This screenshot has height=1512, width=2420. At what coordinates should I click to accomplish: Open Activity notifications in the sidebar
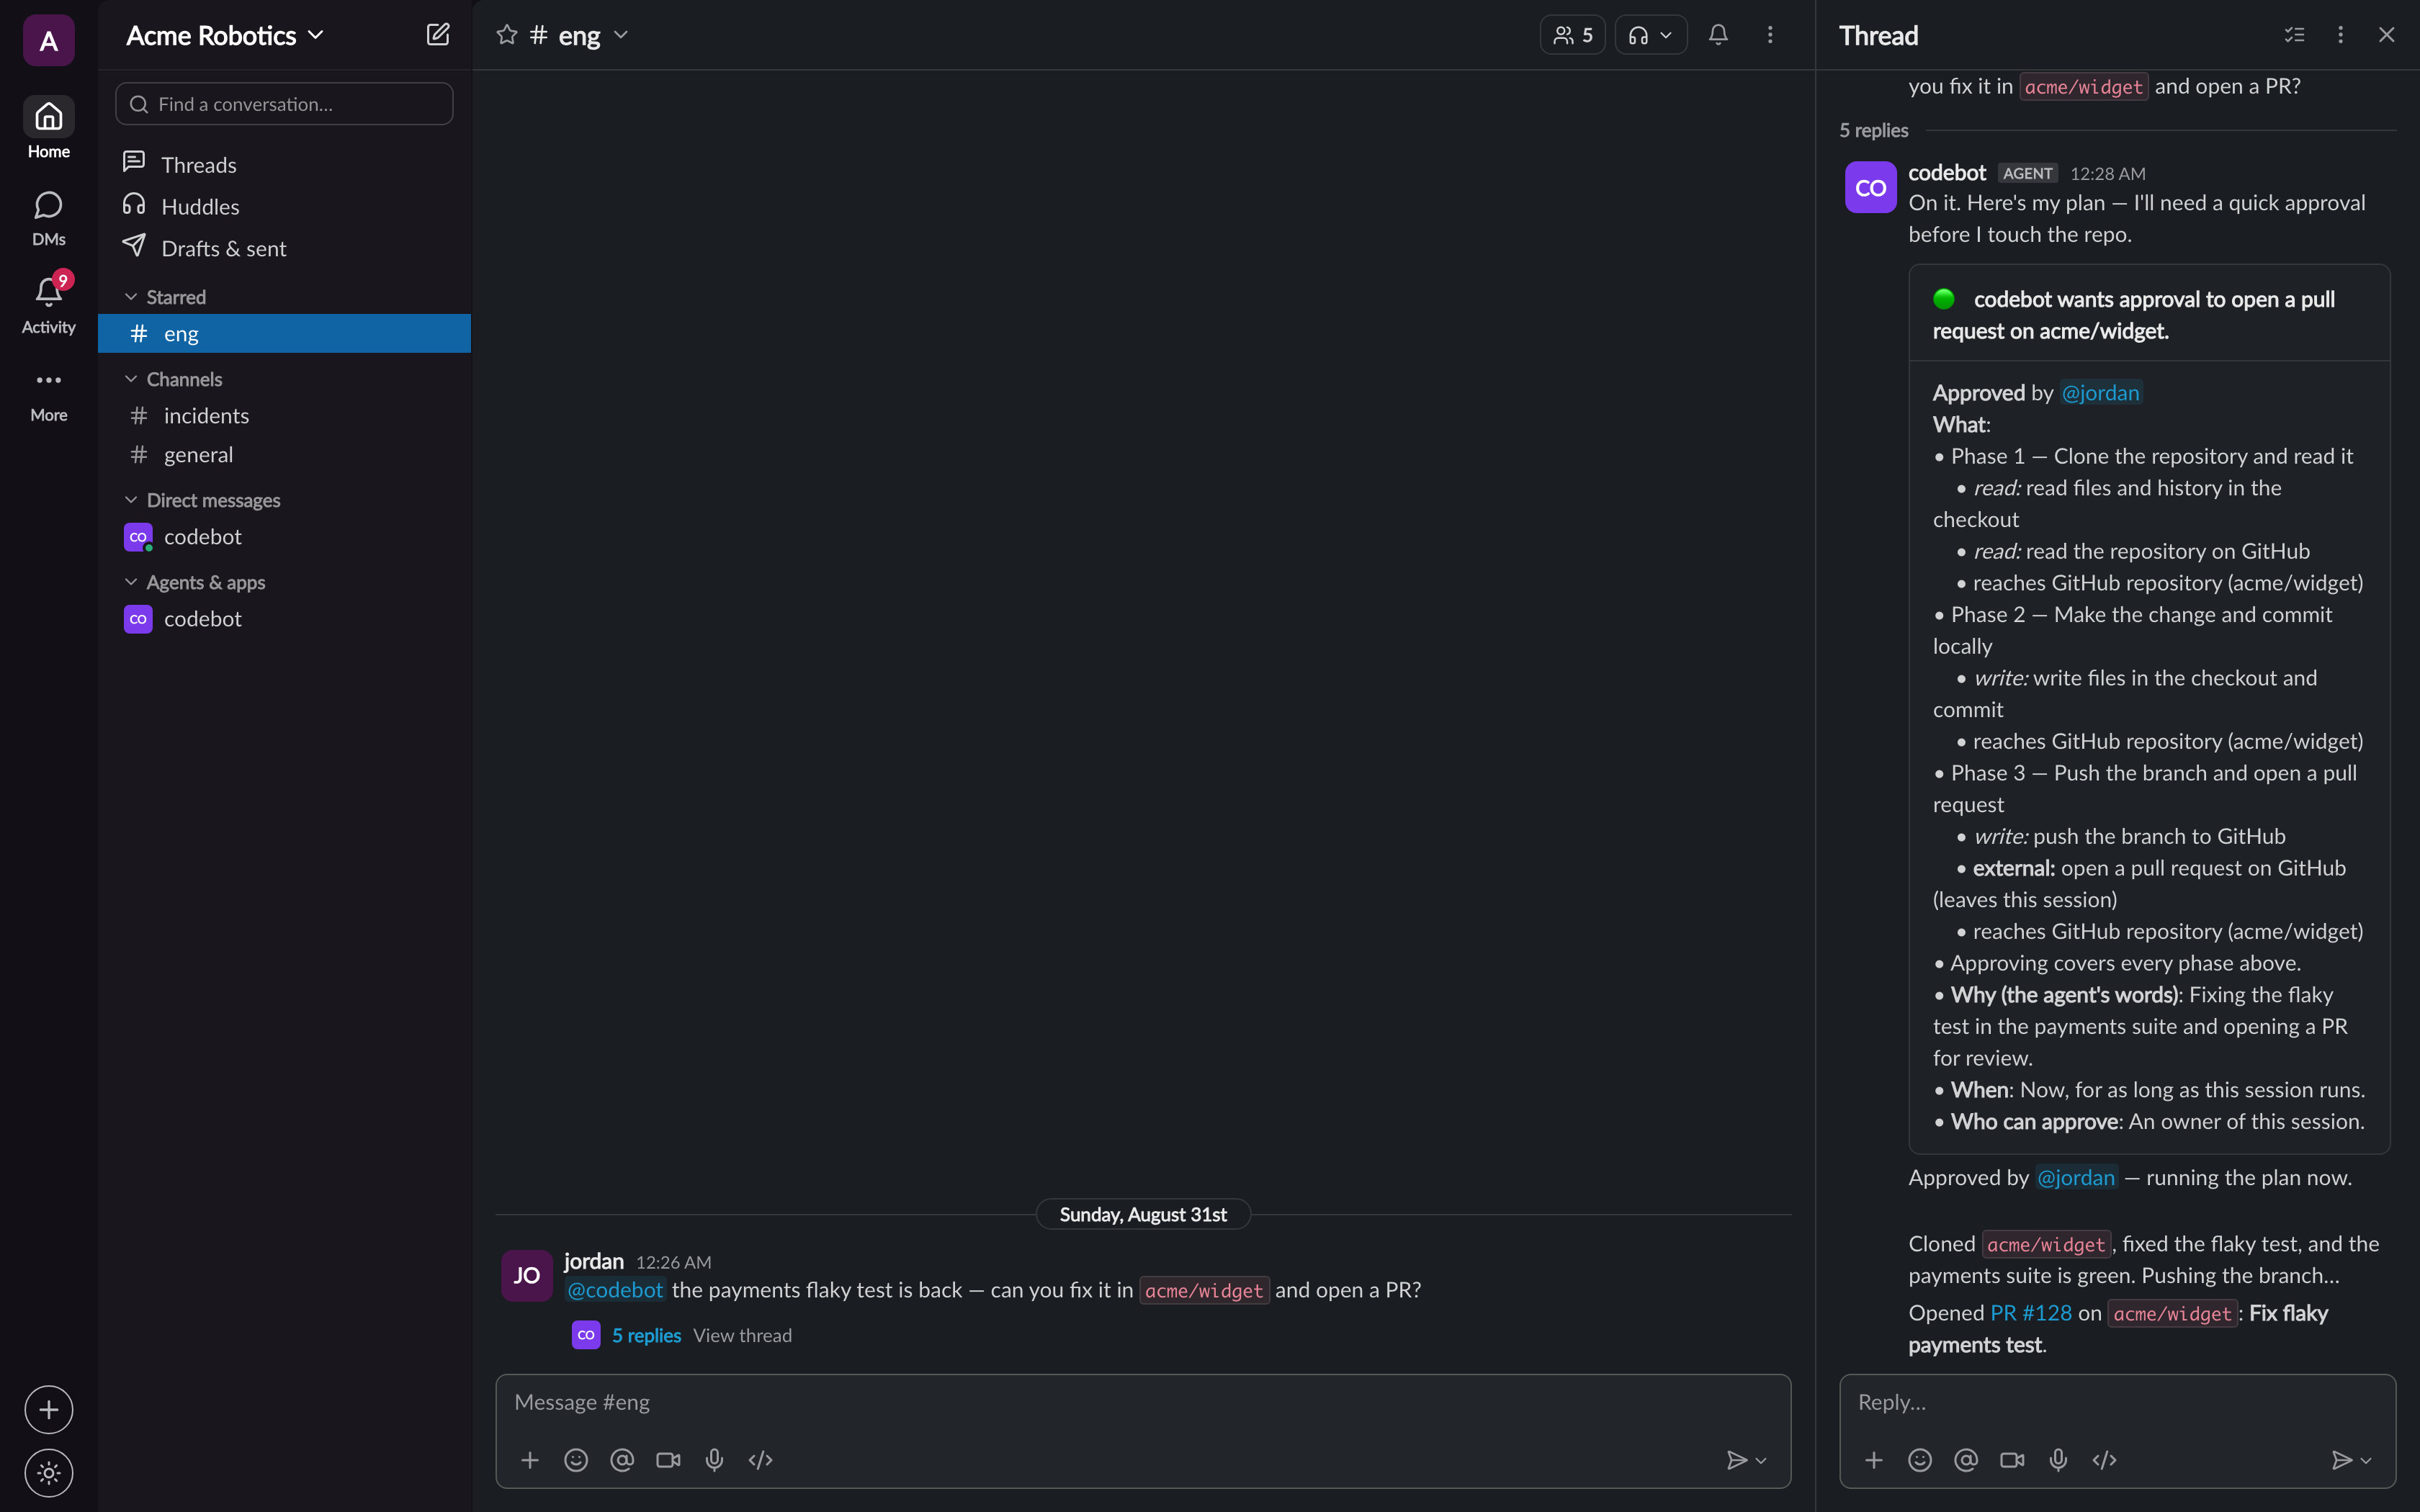48,305
